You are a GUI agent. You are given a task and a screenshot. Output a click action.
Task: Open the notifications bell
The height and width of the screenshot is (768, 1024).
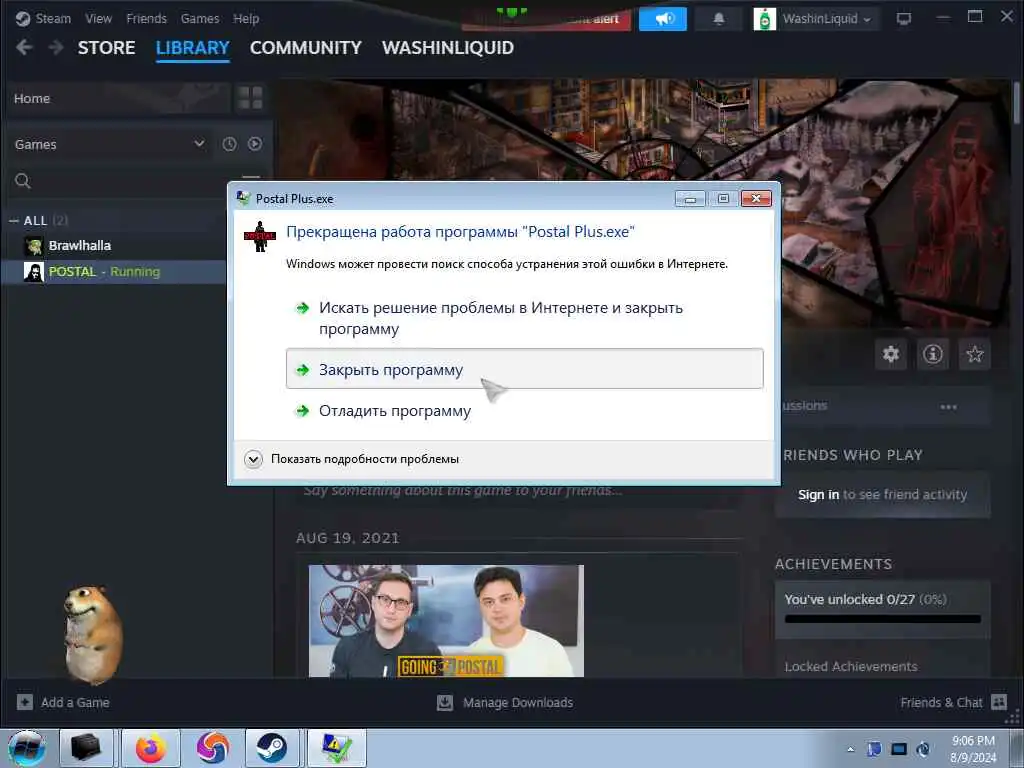(x=718, y=18)
